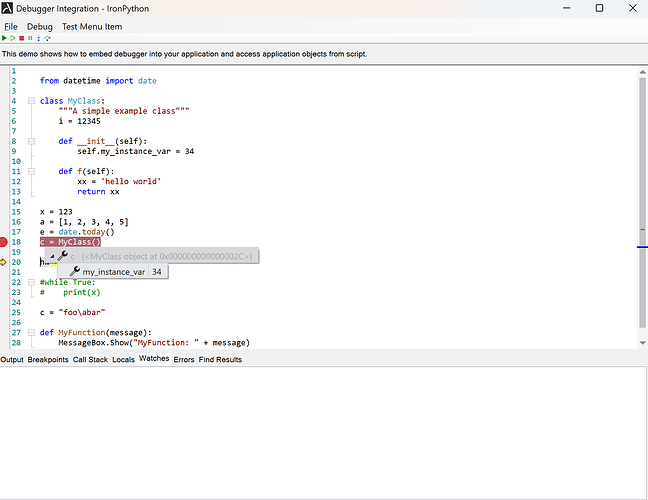The width and height of the screenshot is (648, 500).
Task: Click the wrench icon beside my_instance_var
Action: pos(75,271)
